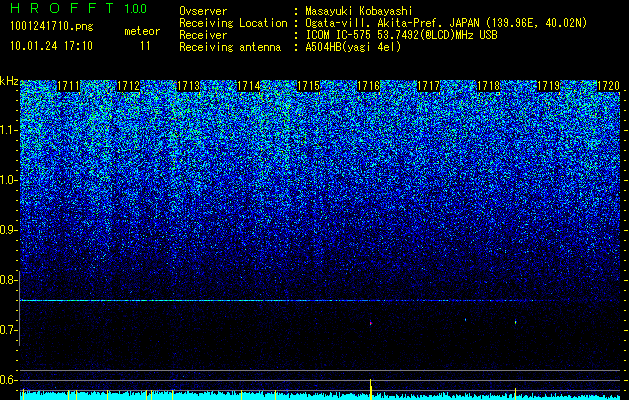This screenshot has width=629, height=400.
Task: Click the 1718 time marker
Action: click(x=489, y=86)
